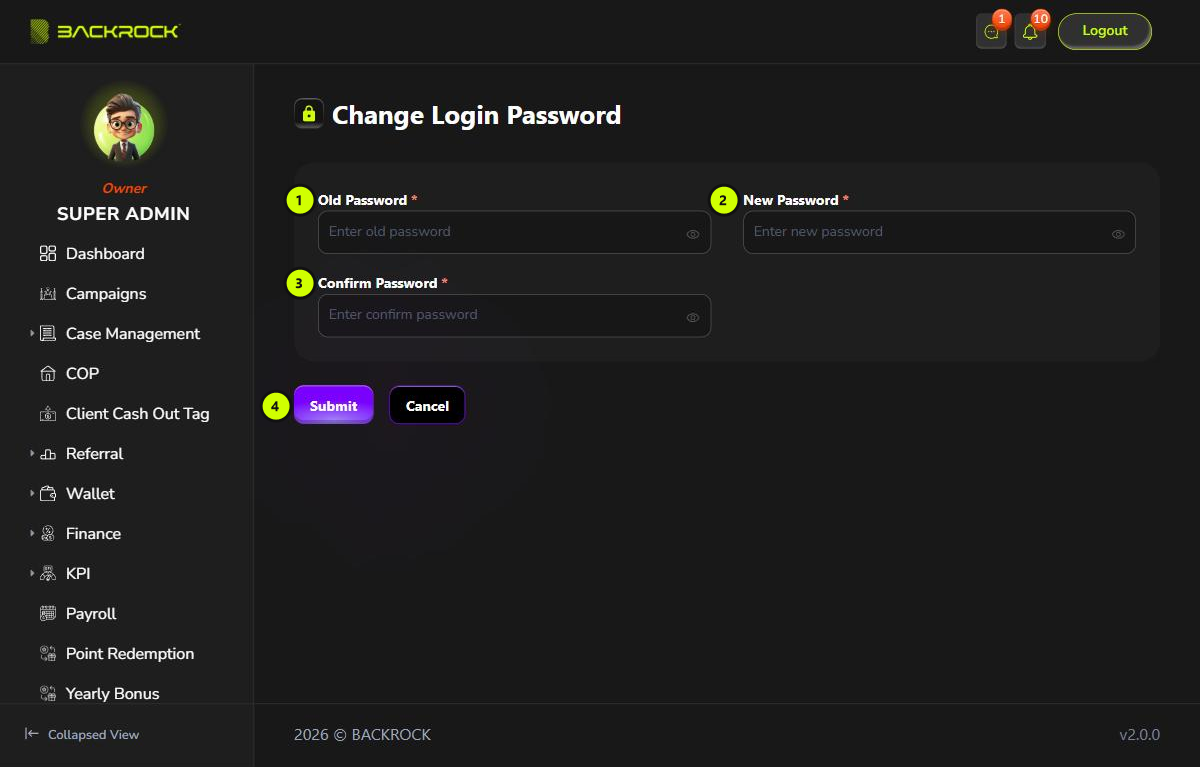Focus the Enter new password field
1200x767 pixels.
[939, 232]
